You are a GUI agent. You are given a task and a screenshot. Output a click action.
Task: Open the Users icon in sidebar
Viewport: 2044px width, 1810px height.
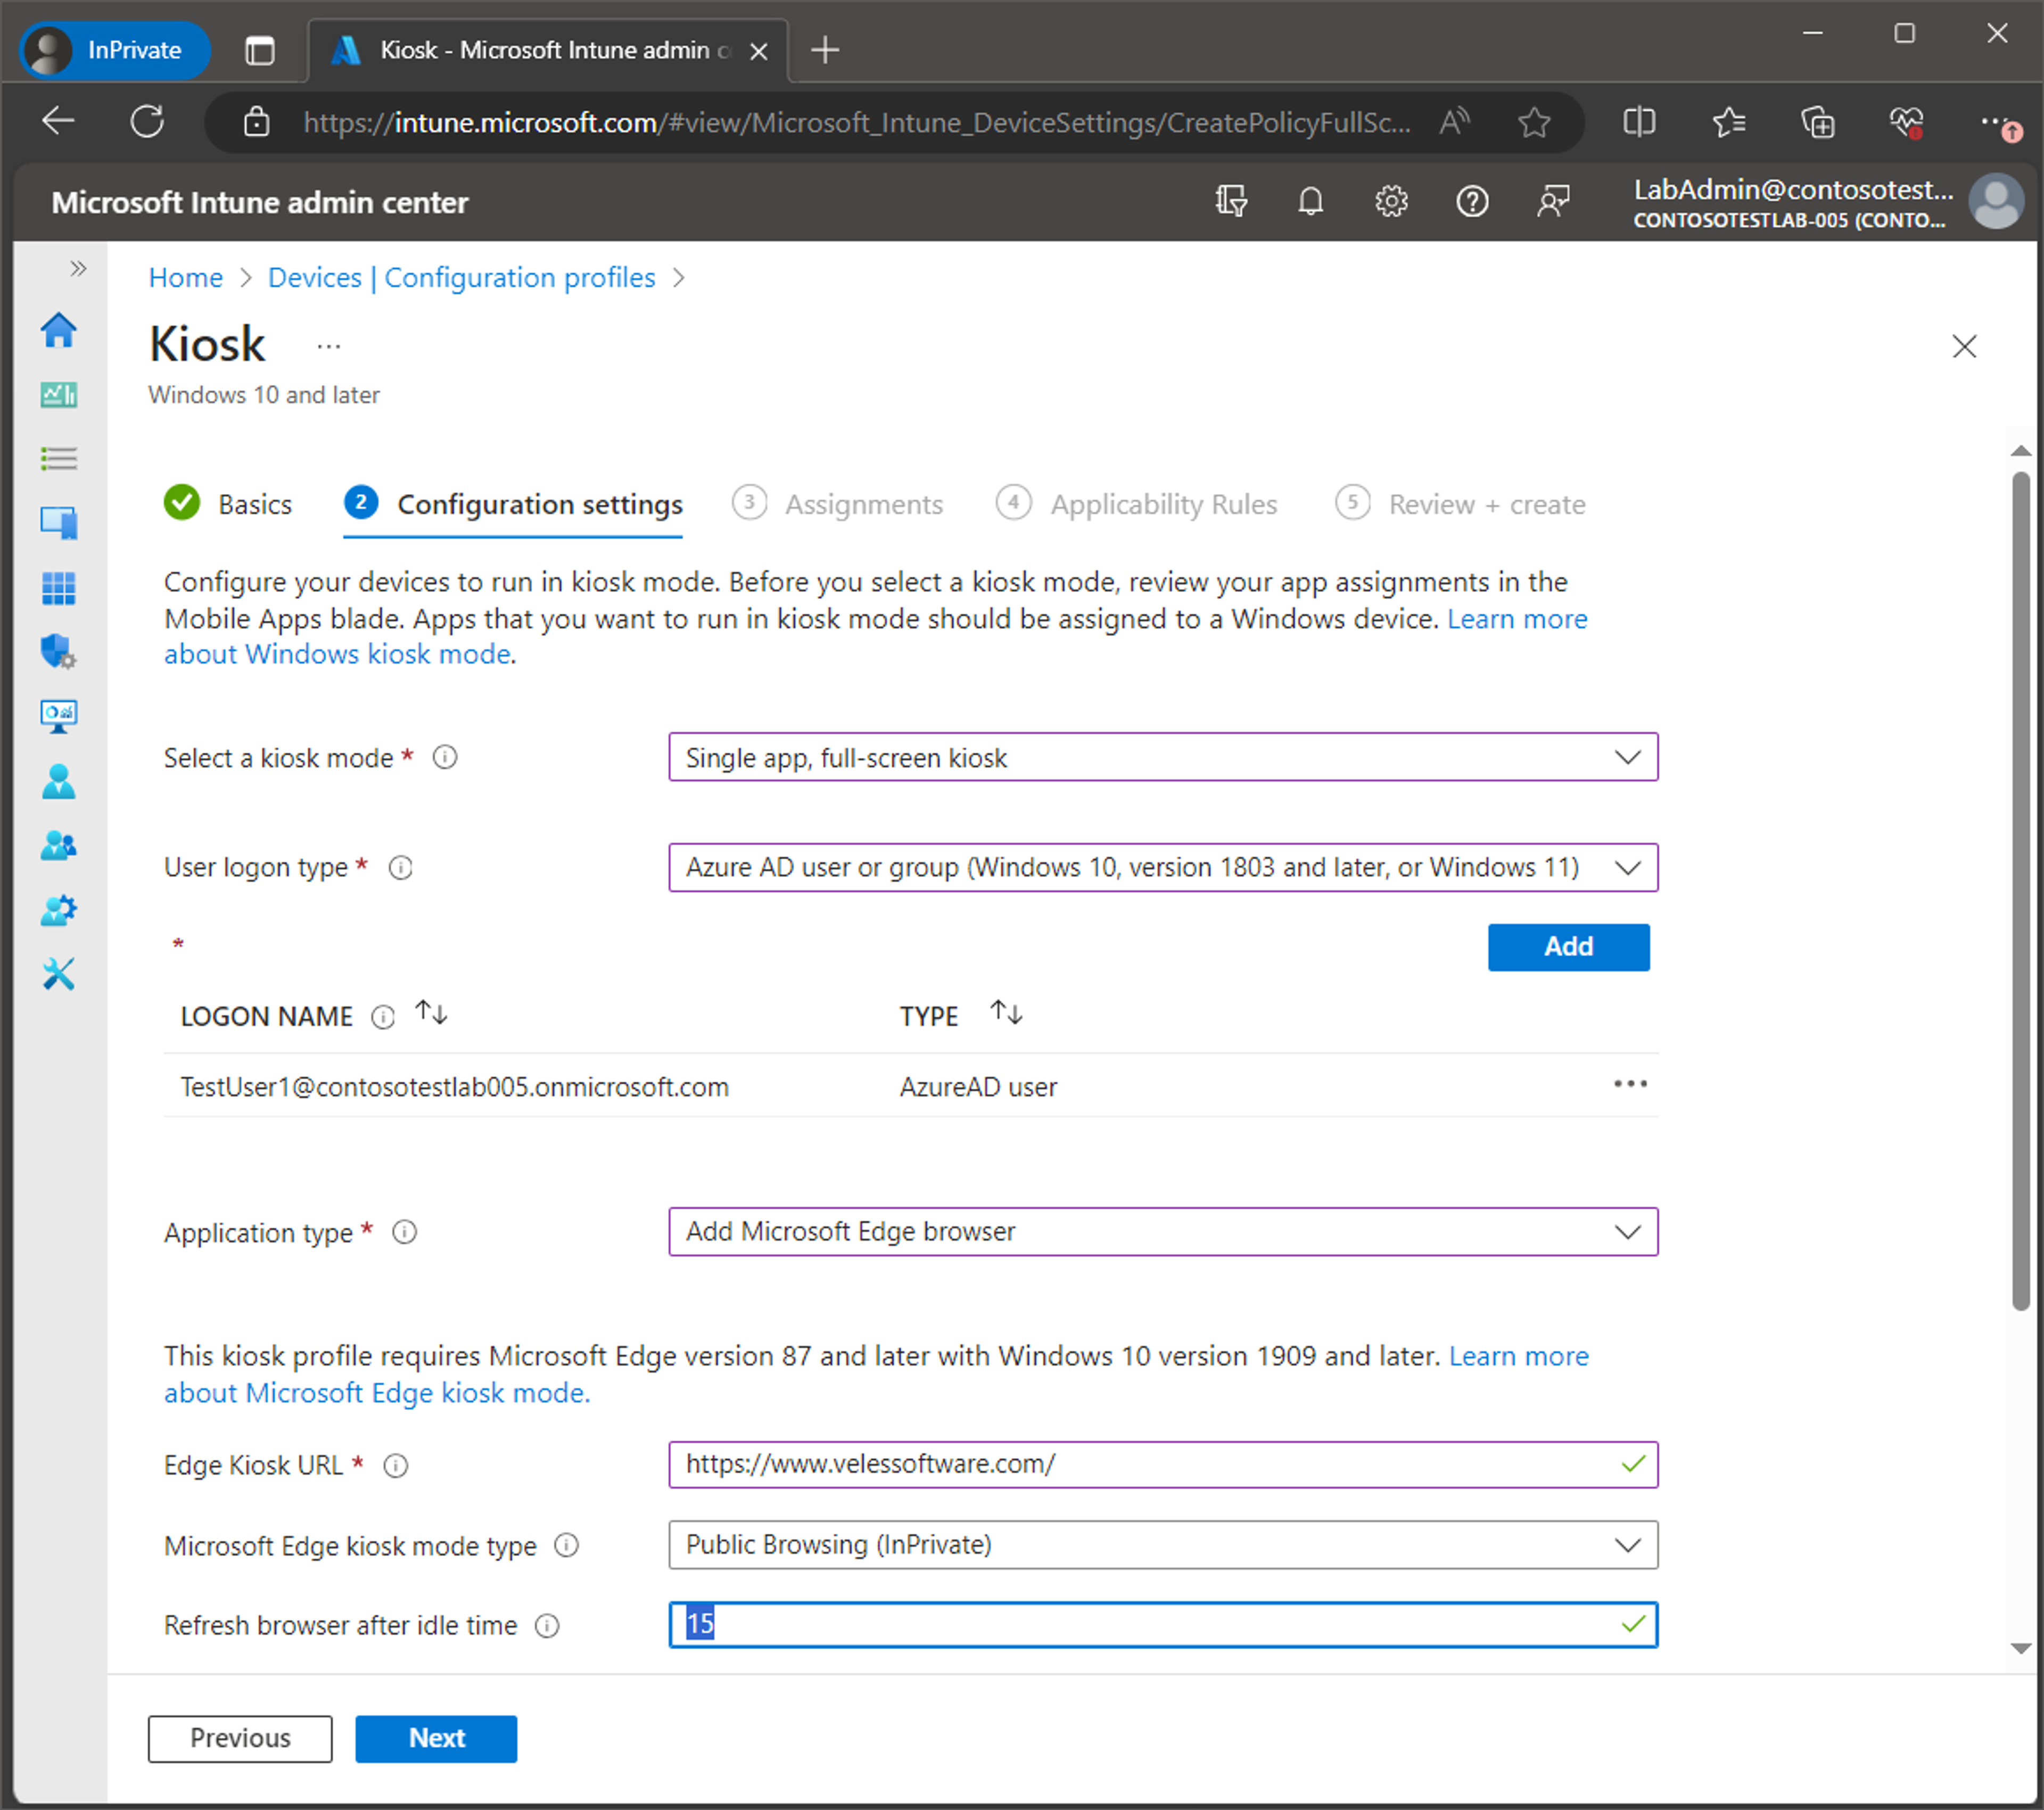coord(59,781)
